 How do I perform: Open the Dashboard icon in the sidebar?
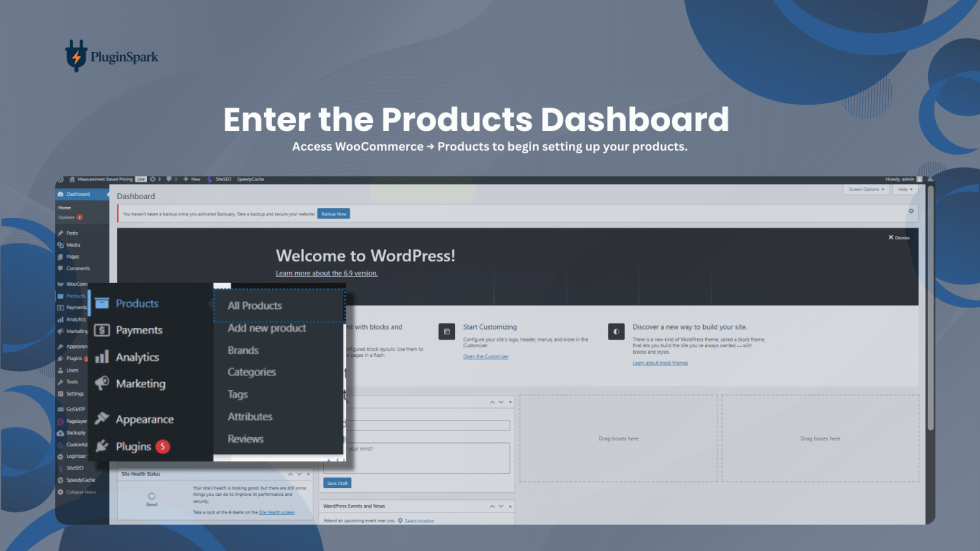61,194
